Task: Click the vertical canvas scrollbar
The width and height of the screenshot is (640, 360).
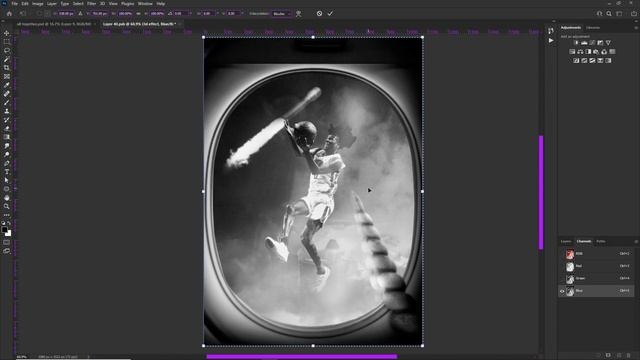Action: tap(541, 192)
